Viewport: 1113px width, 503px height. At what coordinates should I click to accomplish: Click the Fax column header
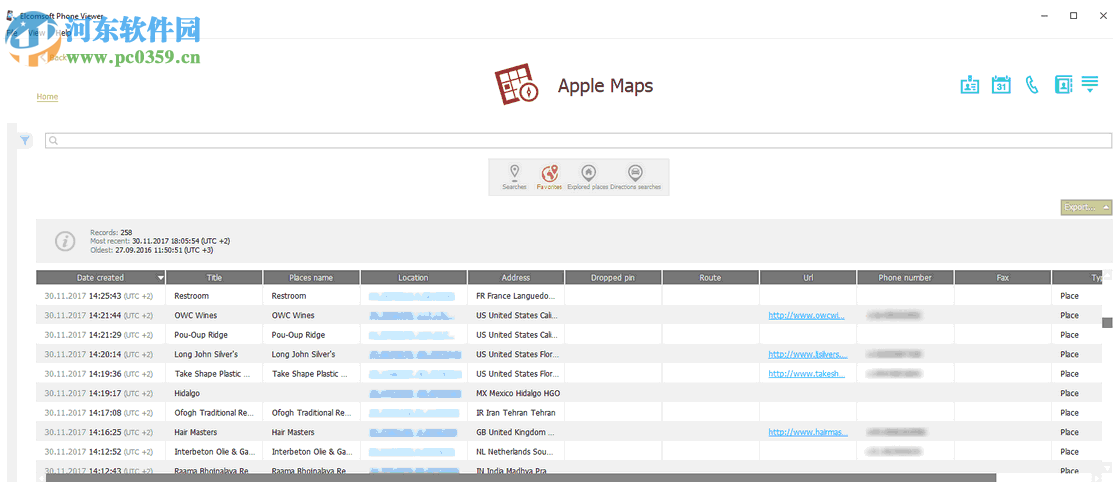[x=1002, y=277]
